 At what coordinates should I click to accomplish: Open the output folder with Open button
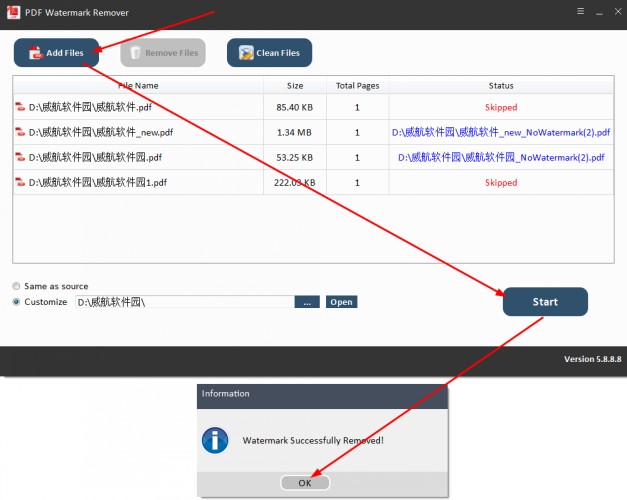[341, 302]
